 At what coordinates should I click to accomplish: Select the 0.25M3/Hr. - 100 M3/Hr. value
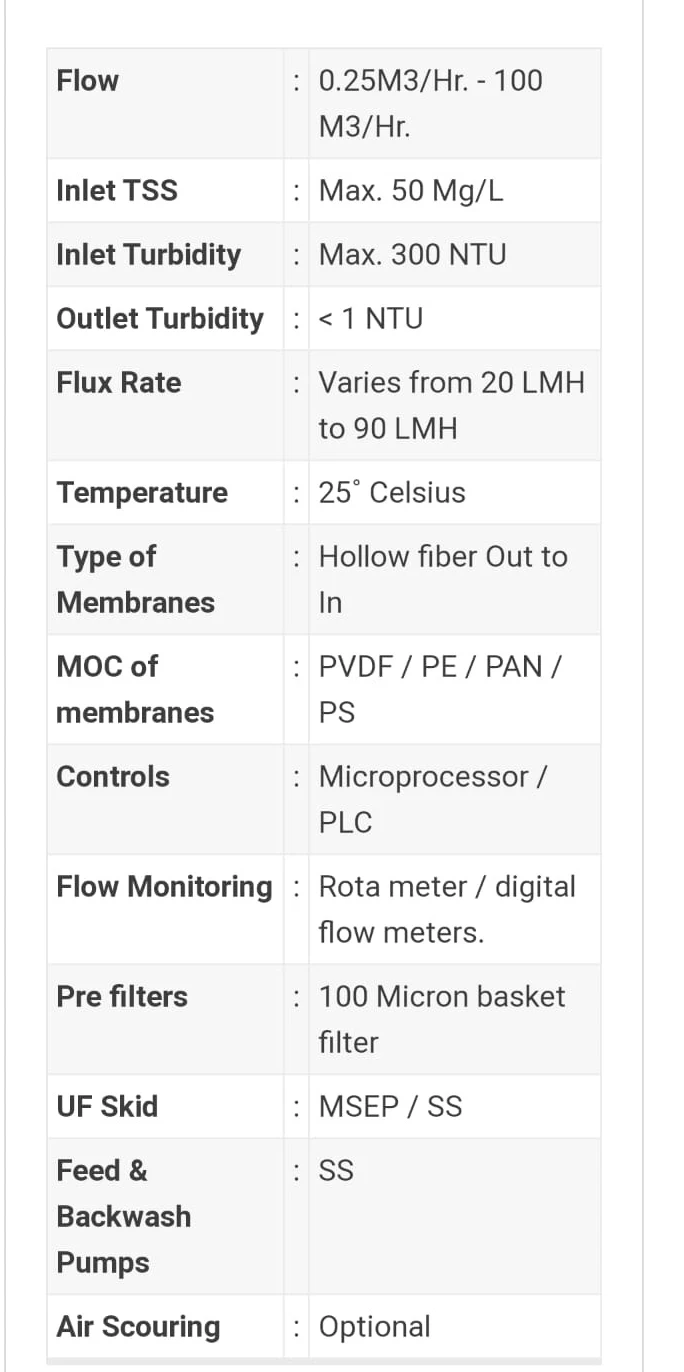pos(430,104)
